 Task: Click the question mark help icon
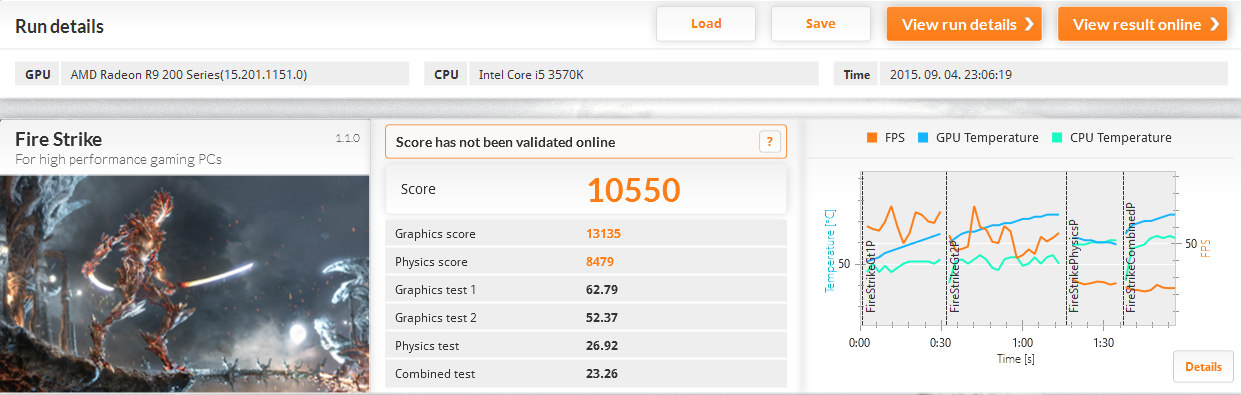tap(769, 142)
